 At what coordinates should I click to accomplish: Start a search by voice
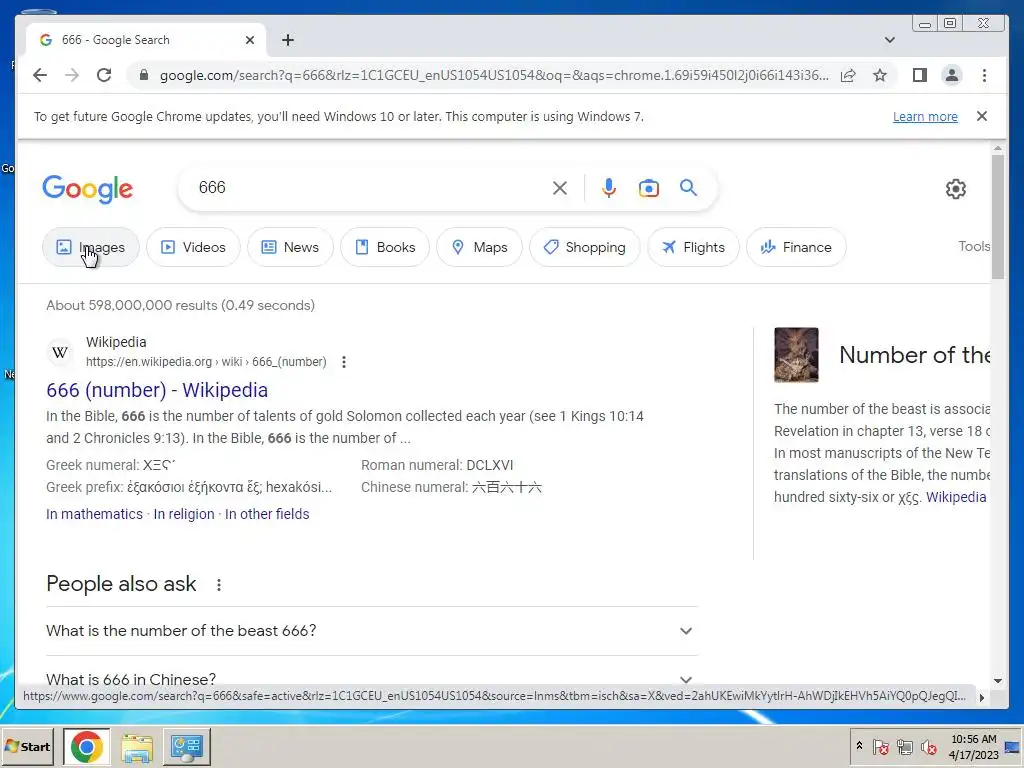pos(609,188)
